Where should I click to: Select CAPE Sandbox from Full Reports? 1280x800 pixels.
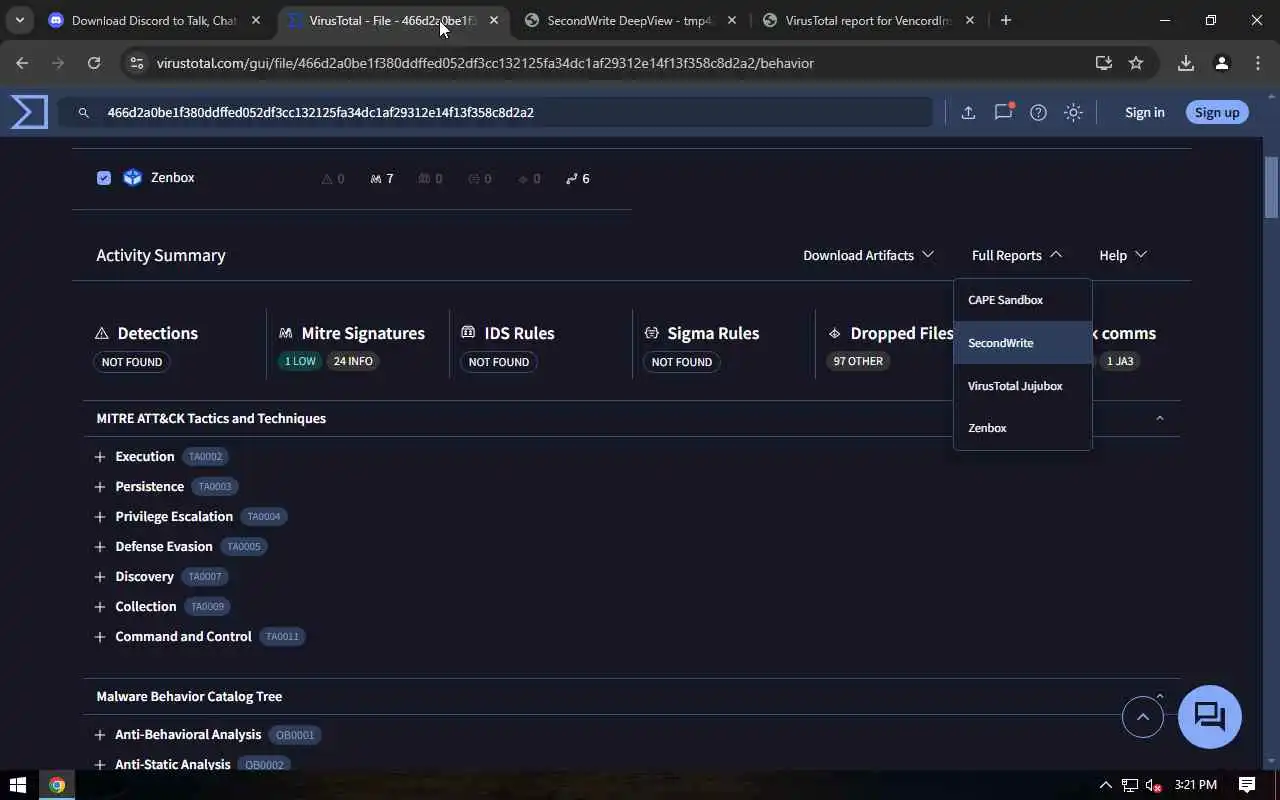(1022, 300)
